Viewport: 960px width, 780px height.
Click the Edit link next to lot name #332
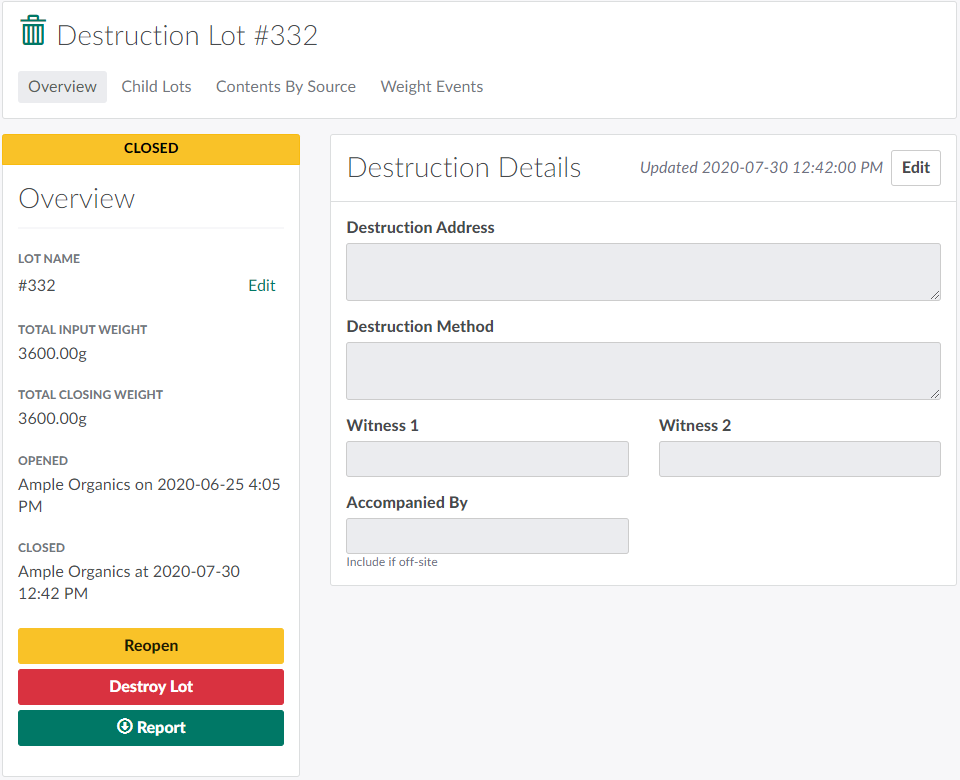[261, 286]
